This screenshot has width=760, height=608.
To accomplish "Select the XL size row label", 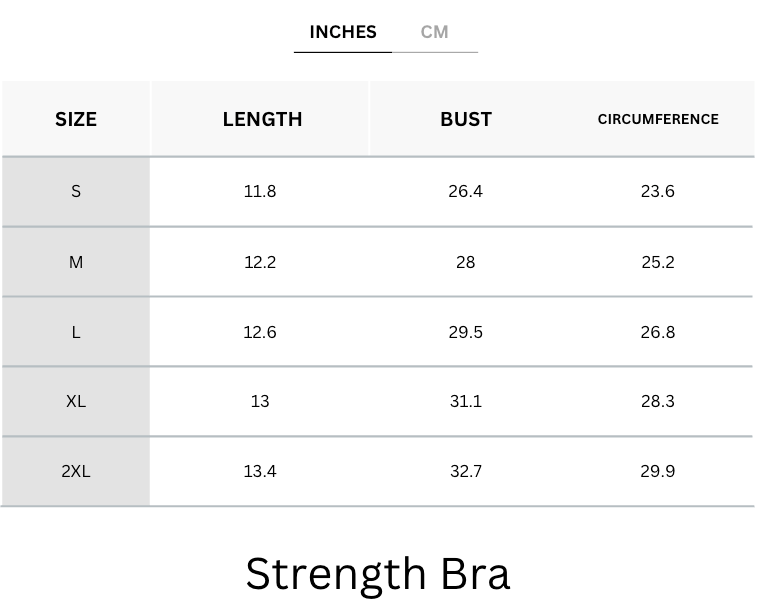I will click(x=76, y=401).
